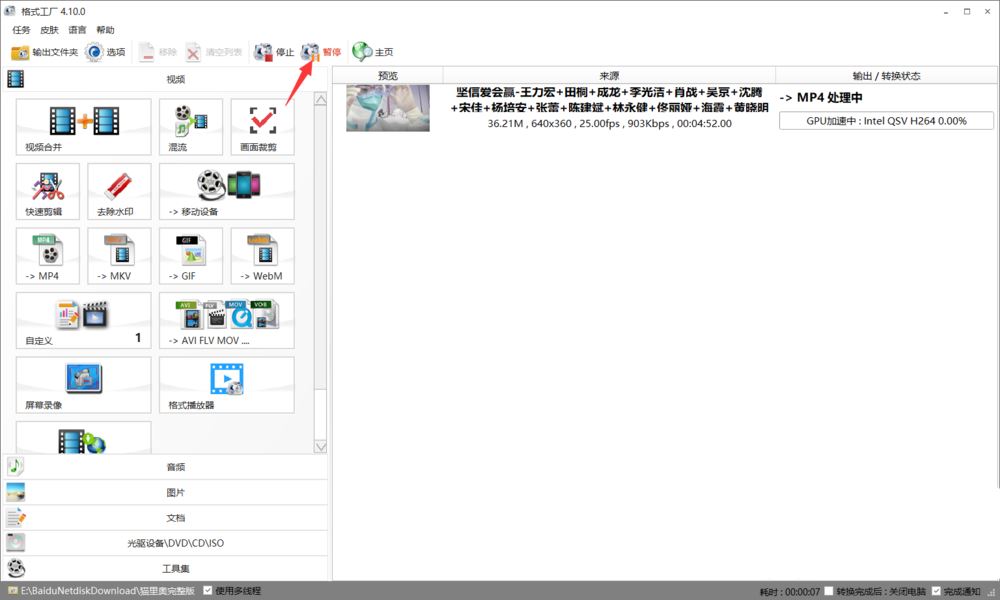The height and width of the screenshot is (600, 1000).
Task: Expand the 工具集 toolset category
Action: 166,568
